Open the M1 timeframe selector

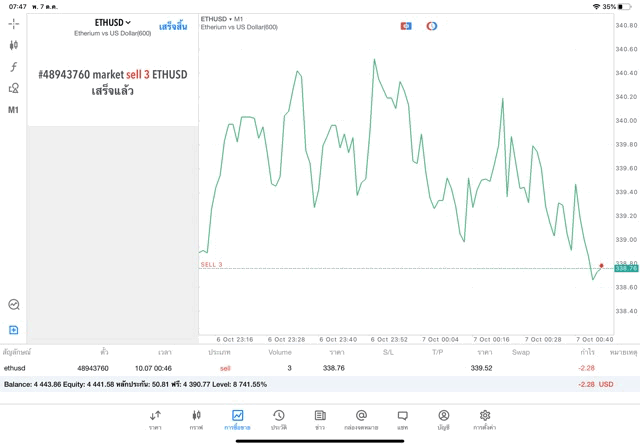pyautogui.click(x=14, y=110)
